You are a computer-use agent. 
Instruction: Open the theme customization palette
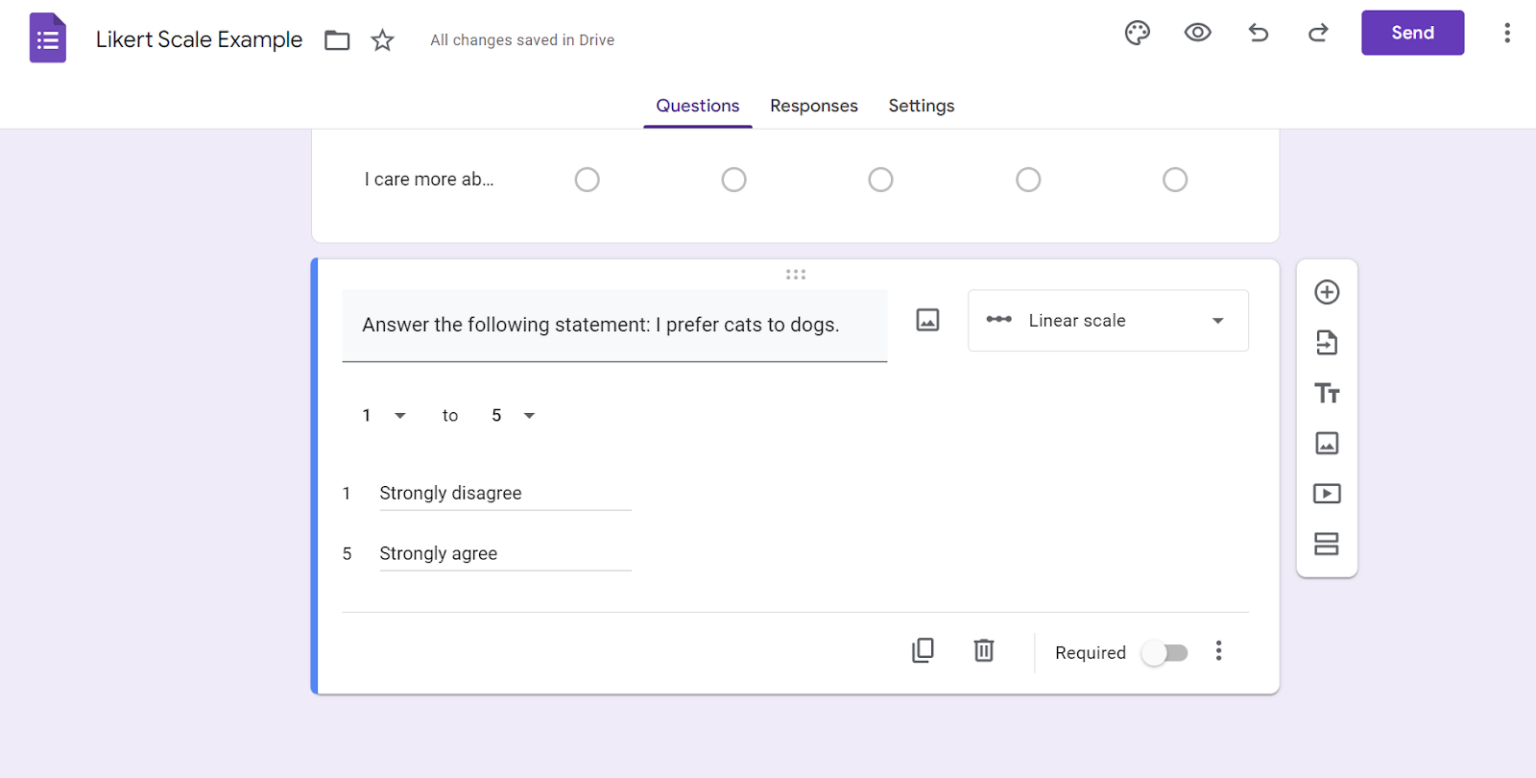coord(1137,32)
